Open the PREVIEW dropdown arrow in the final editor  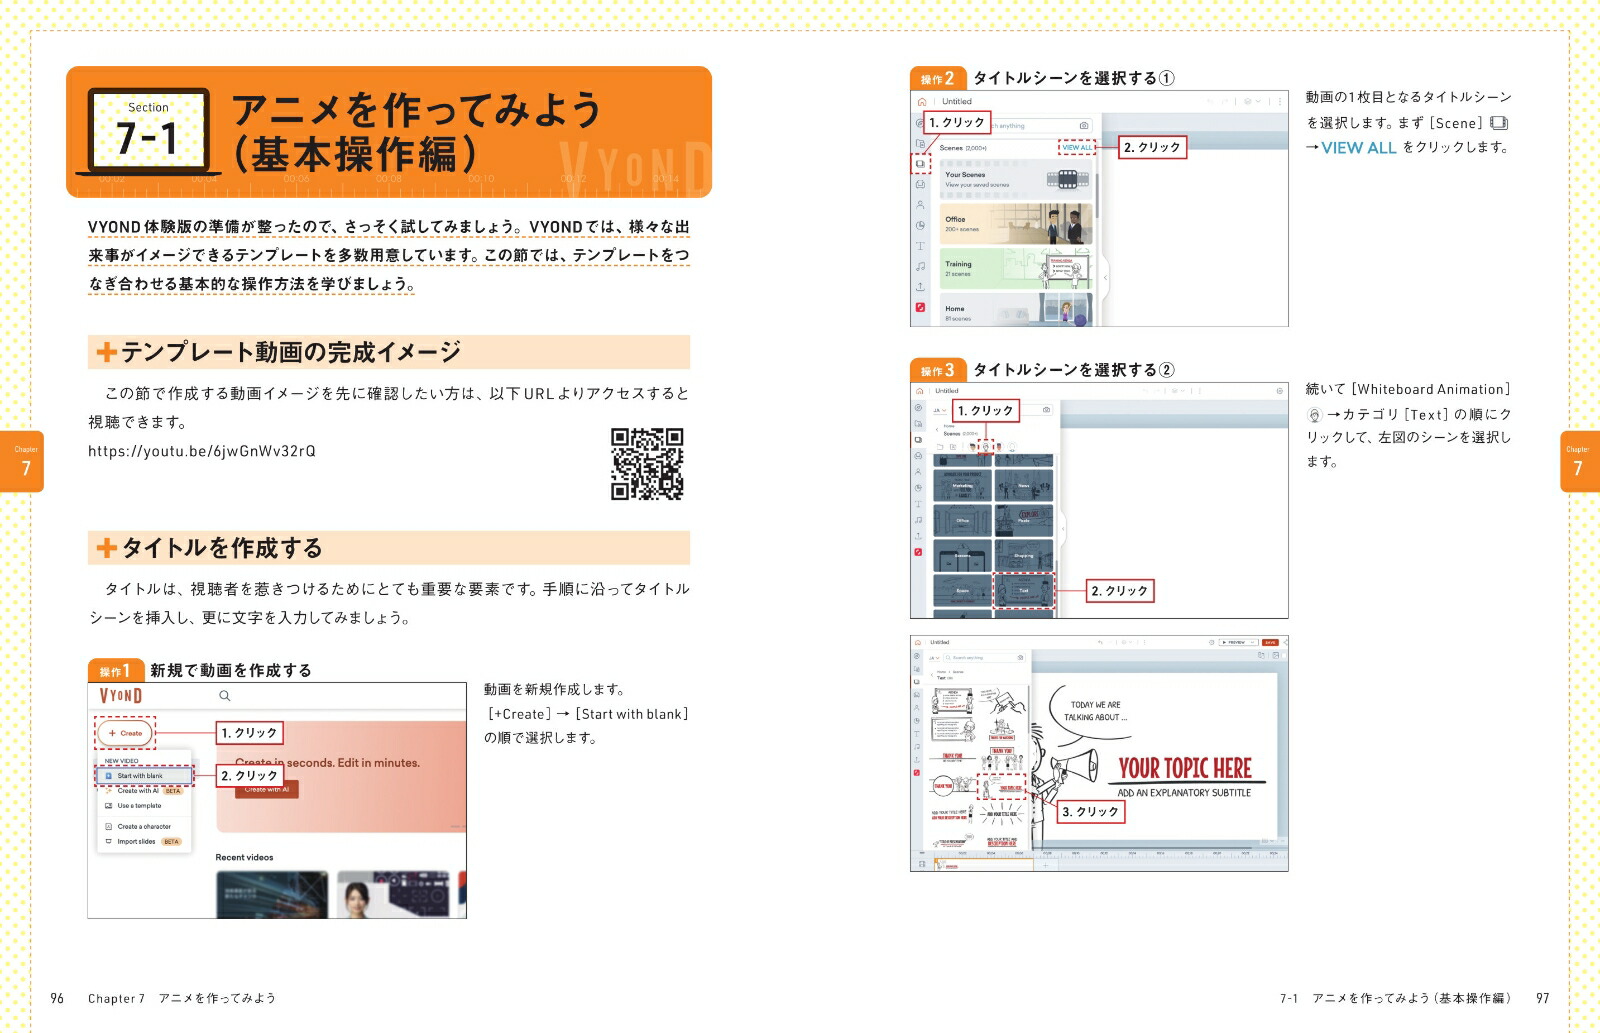pyautogui.click(x=1253, y=642)
